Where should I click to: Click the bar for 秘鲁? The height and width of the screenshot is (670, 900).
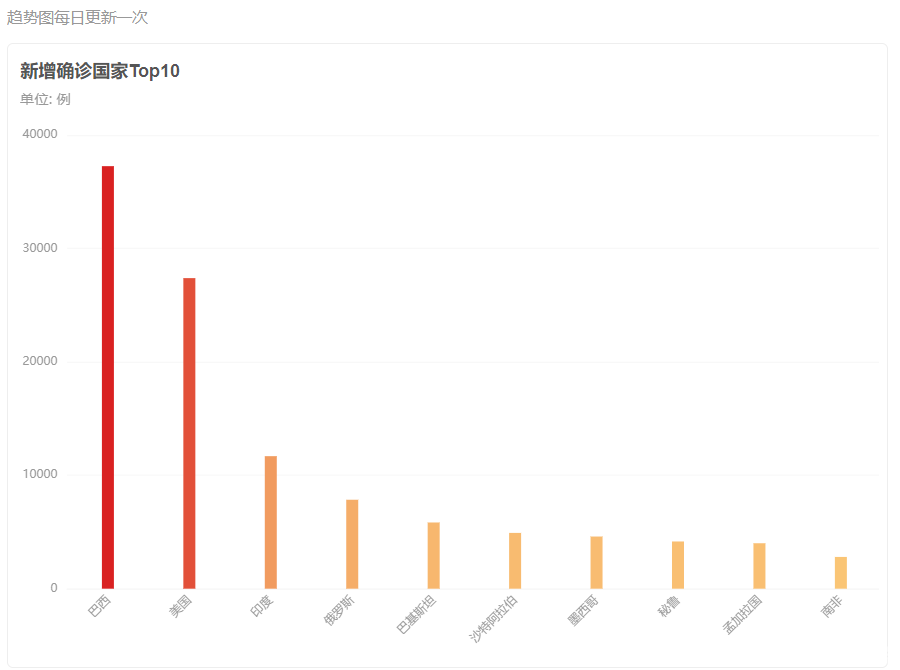tap(678, 564)
